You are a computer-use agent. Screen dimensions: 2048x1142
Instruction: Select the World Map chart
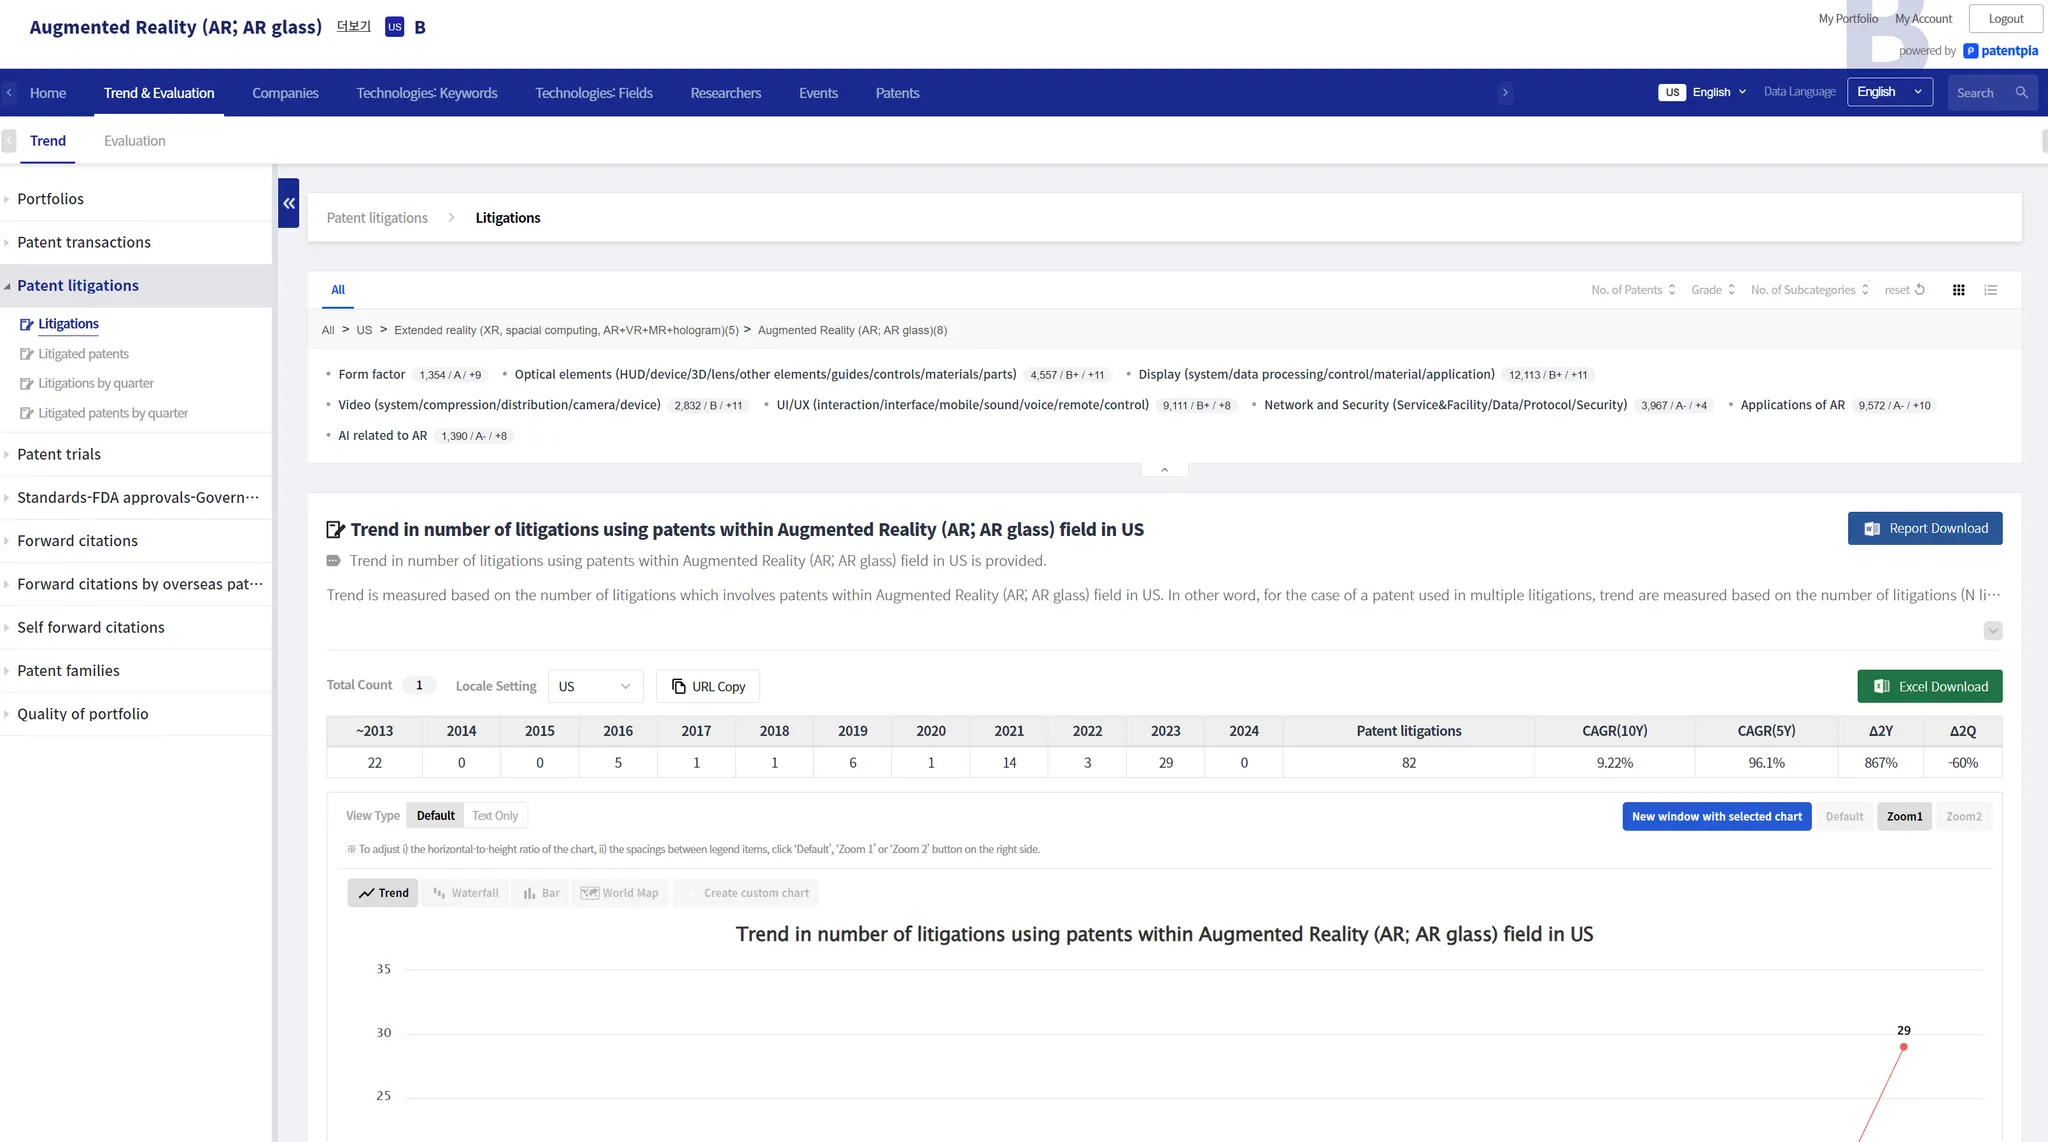point(620,893)
